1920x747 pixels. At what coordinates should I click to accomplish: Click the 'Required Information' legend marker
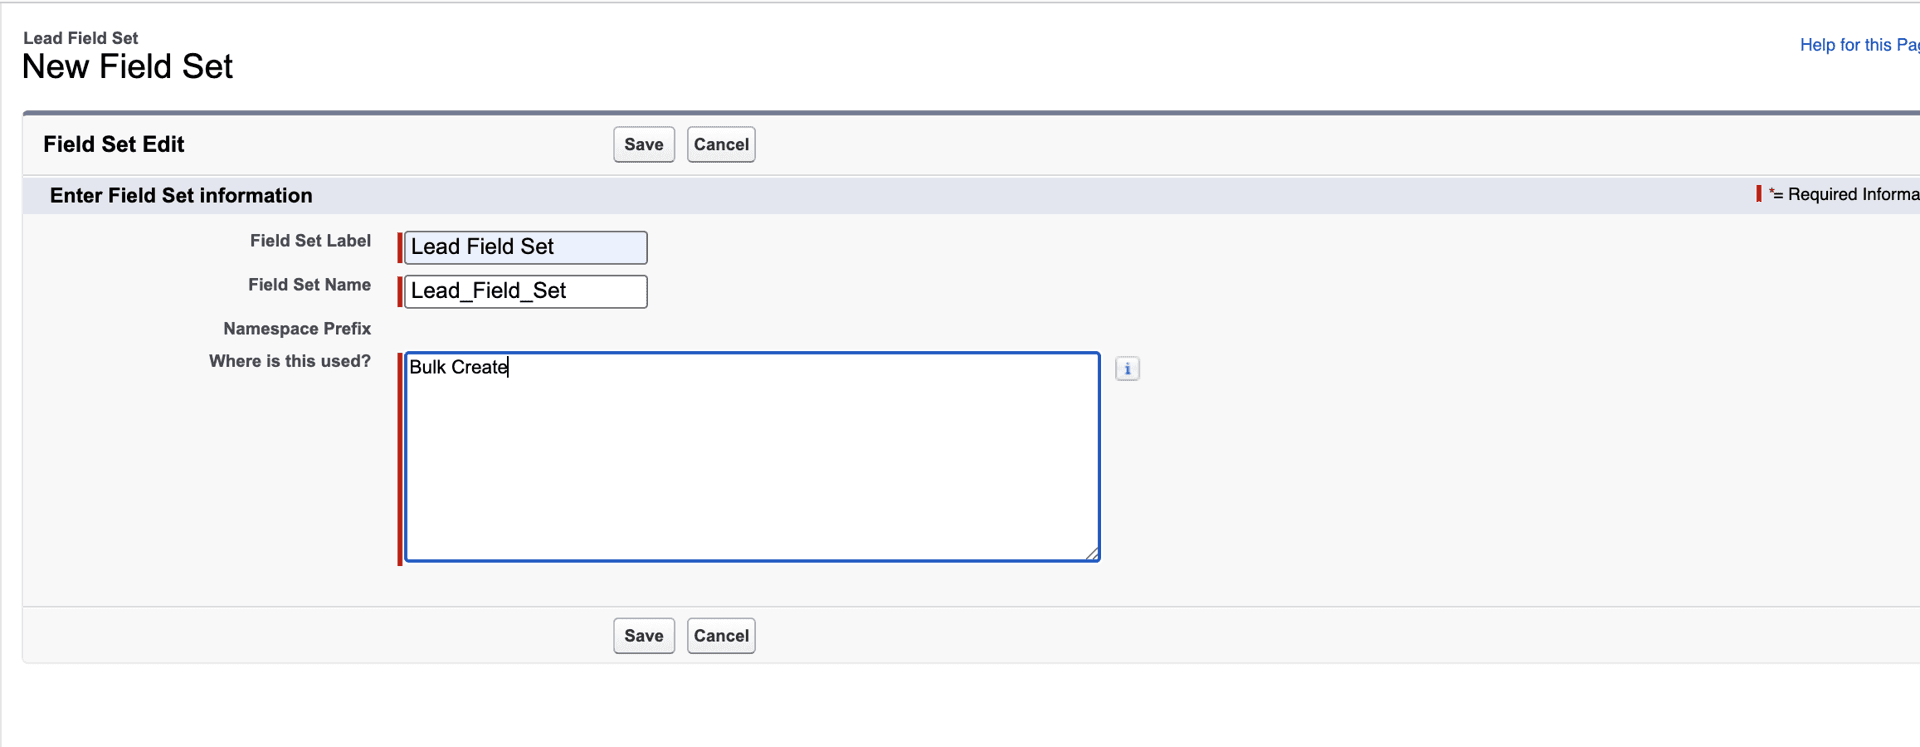[x=1759, y=193]
